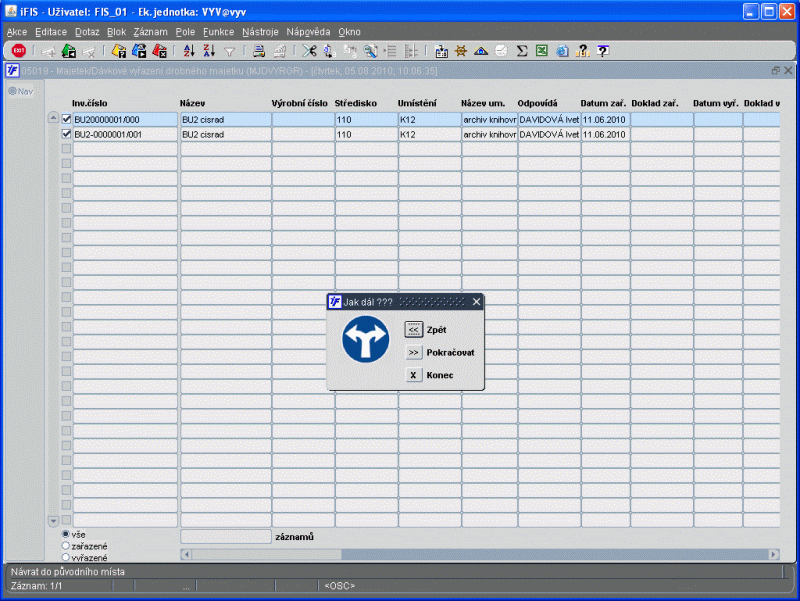Click the '<<' Zpět button in dialog

(x=413, y=330)
